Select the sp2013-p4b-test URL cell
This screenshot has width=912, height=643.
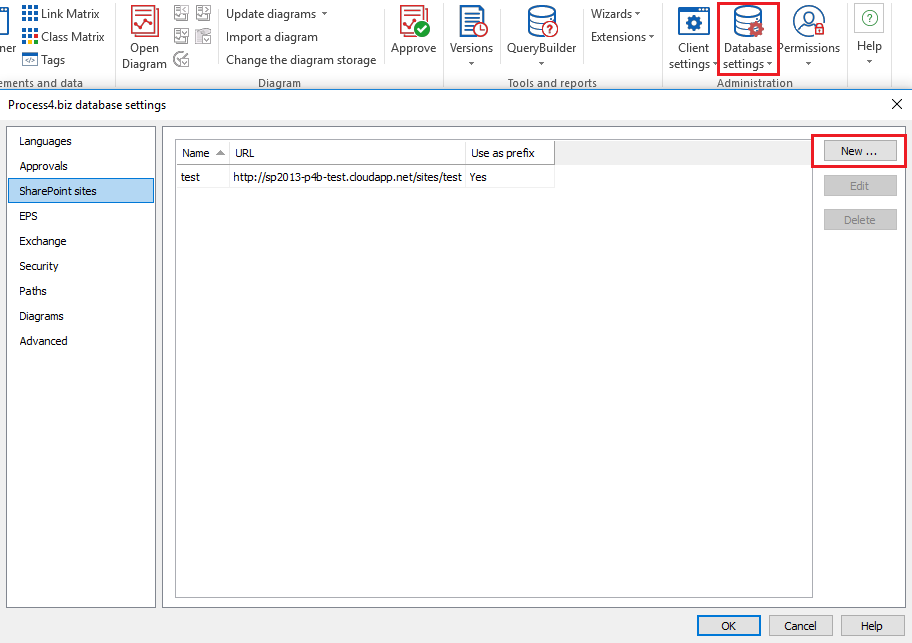pos(347,177)
